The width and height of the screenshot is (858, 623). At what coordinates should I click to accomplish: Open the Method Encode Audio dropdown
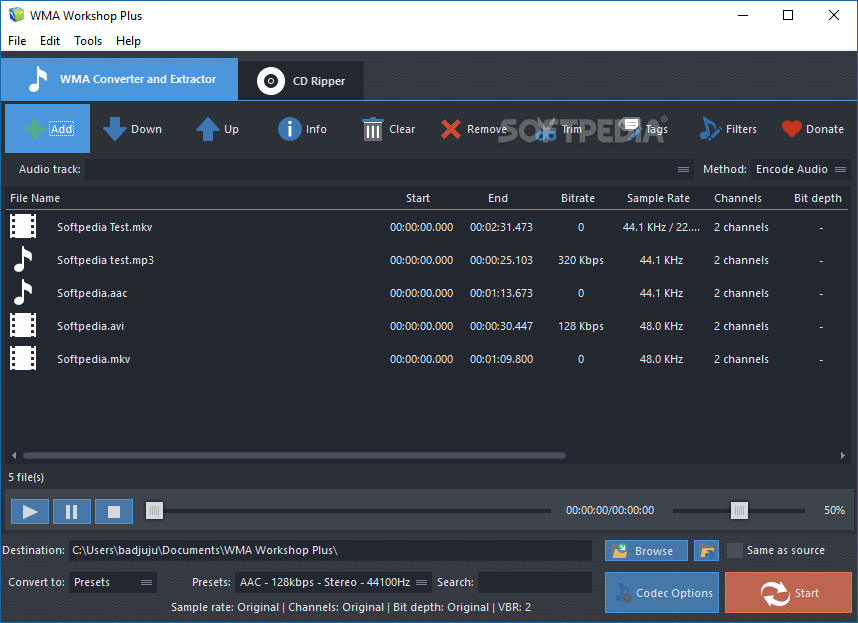coord(801,170)
